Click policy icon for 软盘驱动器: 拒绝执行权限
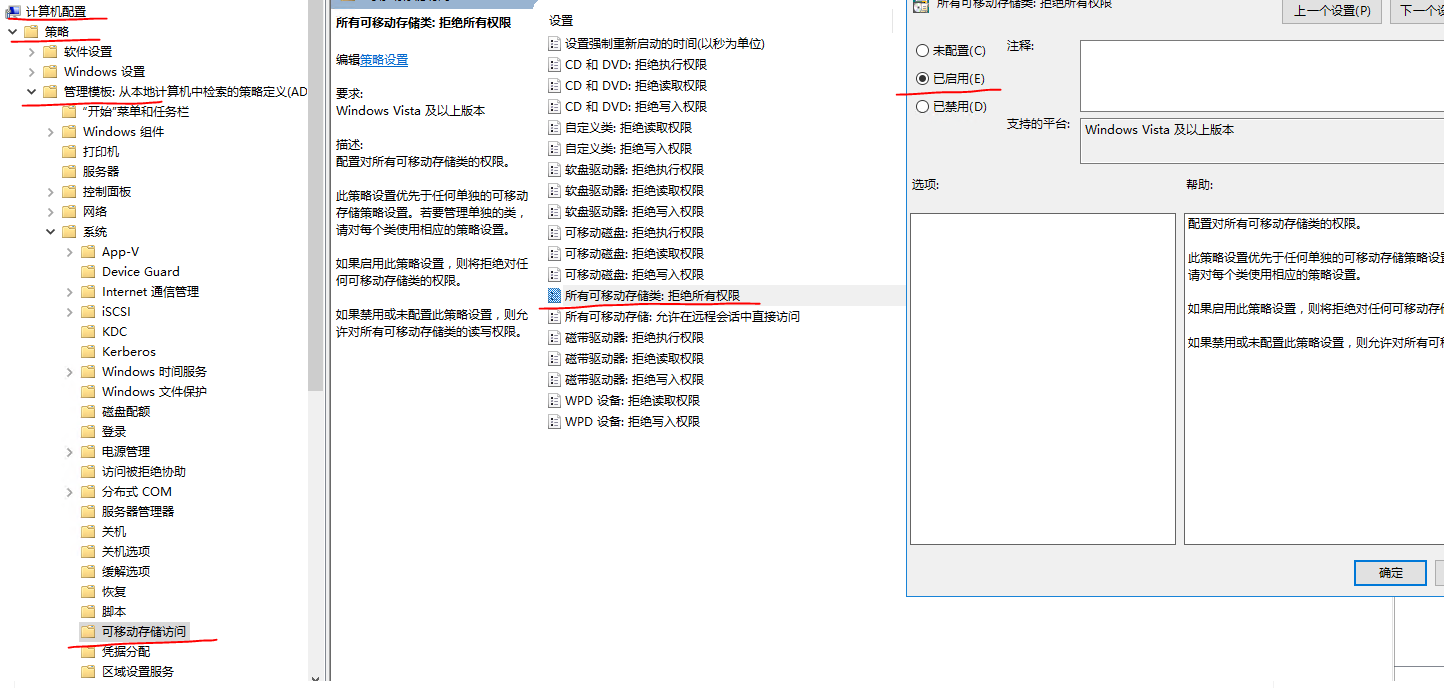Screen dimensions: 1444x688 tap(555, 169)
